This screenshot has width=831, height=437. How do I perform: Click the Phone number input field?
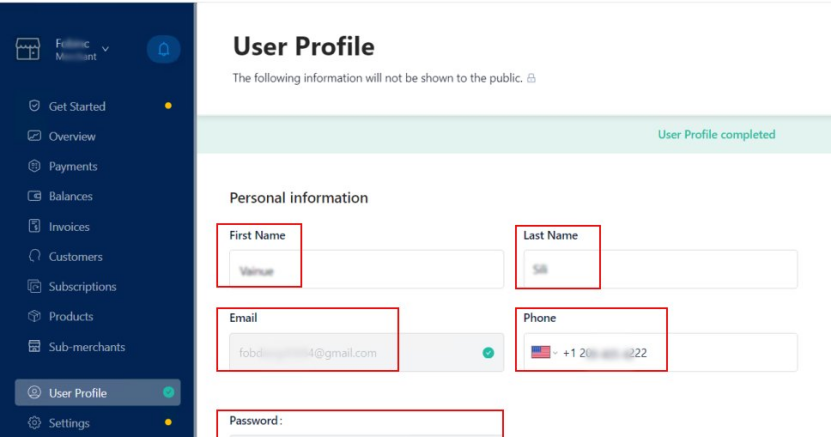coord(700,352)
